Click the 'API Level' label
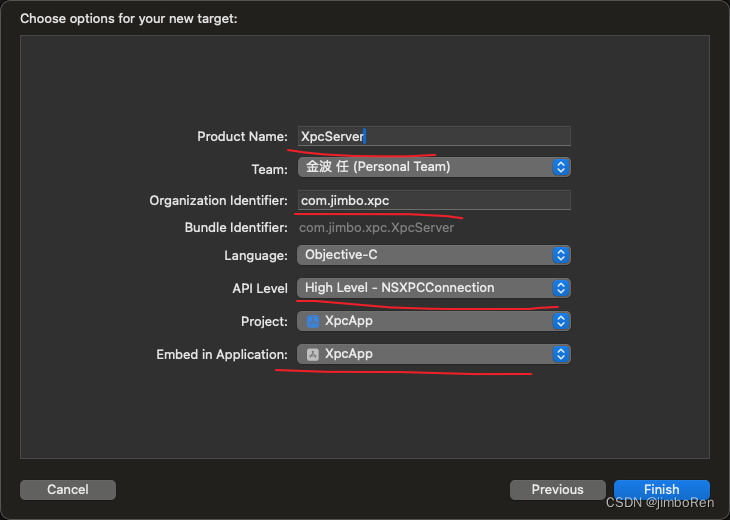The width and height of the screenshot is (730, 520). 260,289
